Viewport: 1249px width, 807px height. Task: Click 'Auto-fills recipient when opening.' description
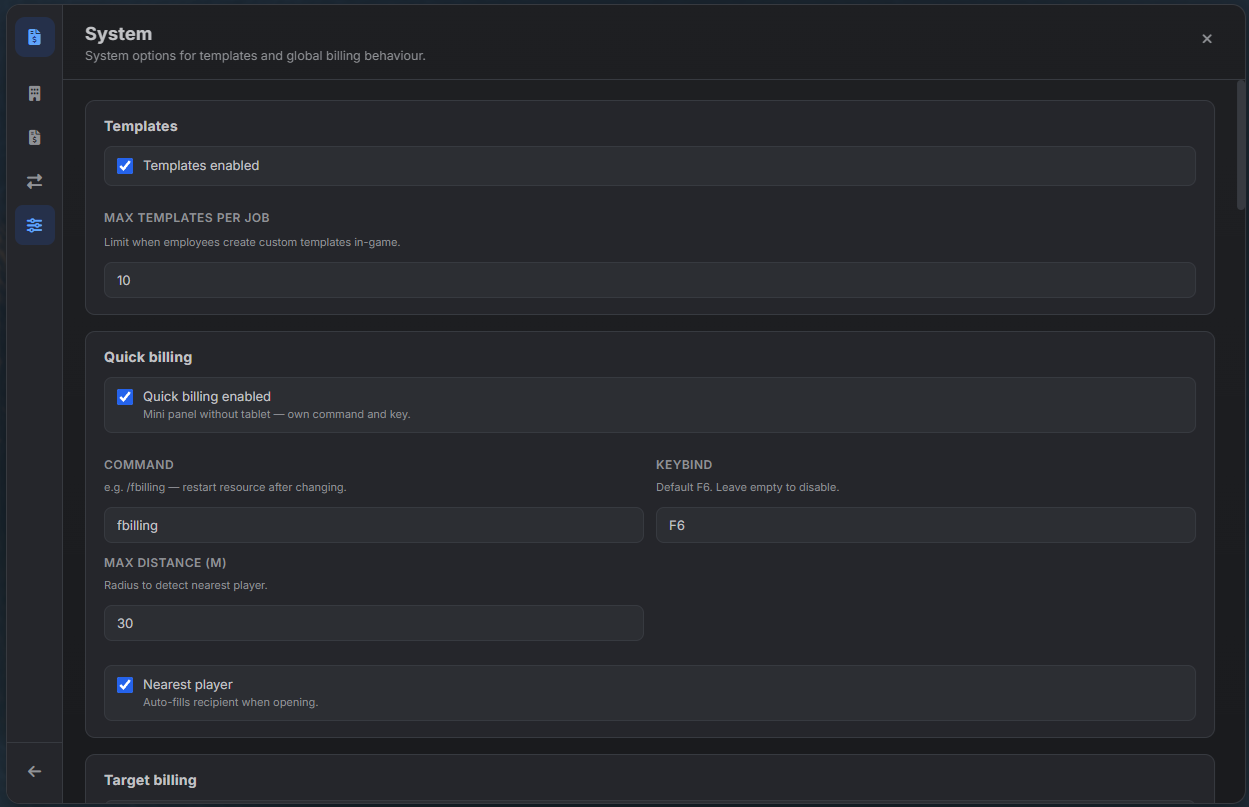click(230, 702)
